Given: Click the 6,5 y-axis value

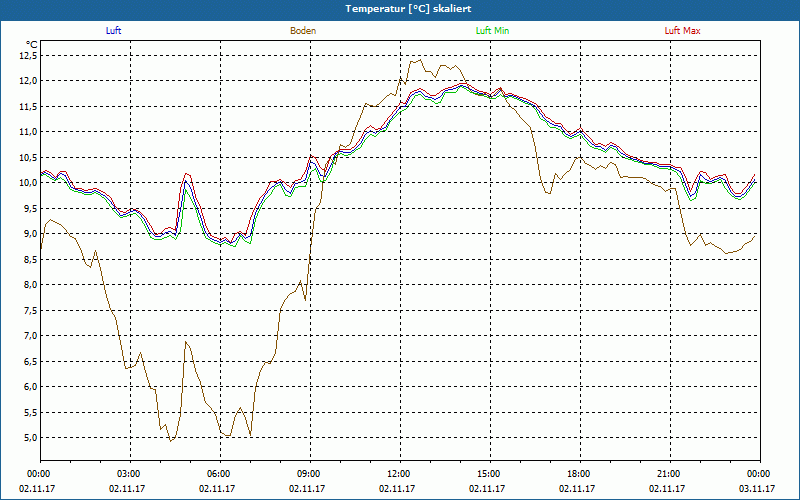Looking at the screenshot, I should [30, 362].
